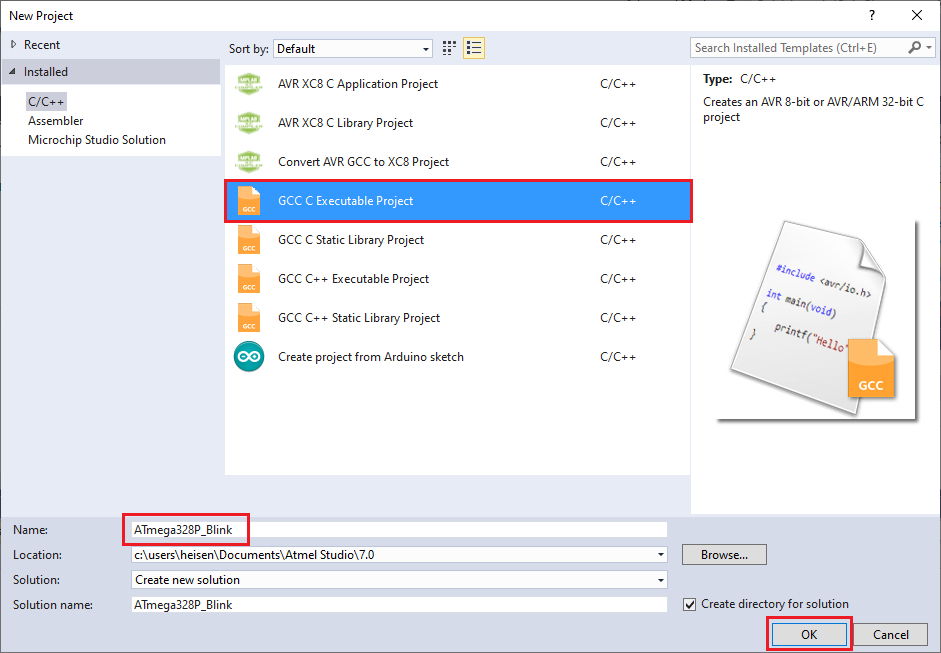Viewport: 941px width, 653px height.
Task: Collapse the Installed tree node
Action: coord(13,71)
